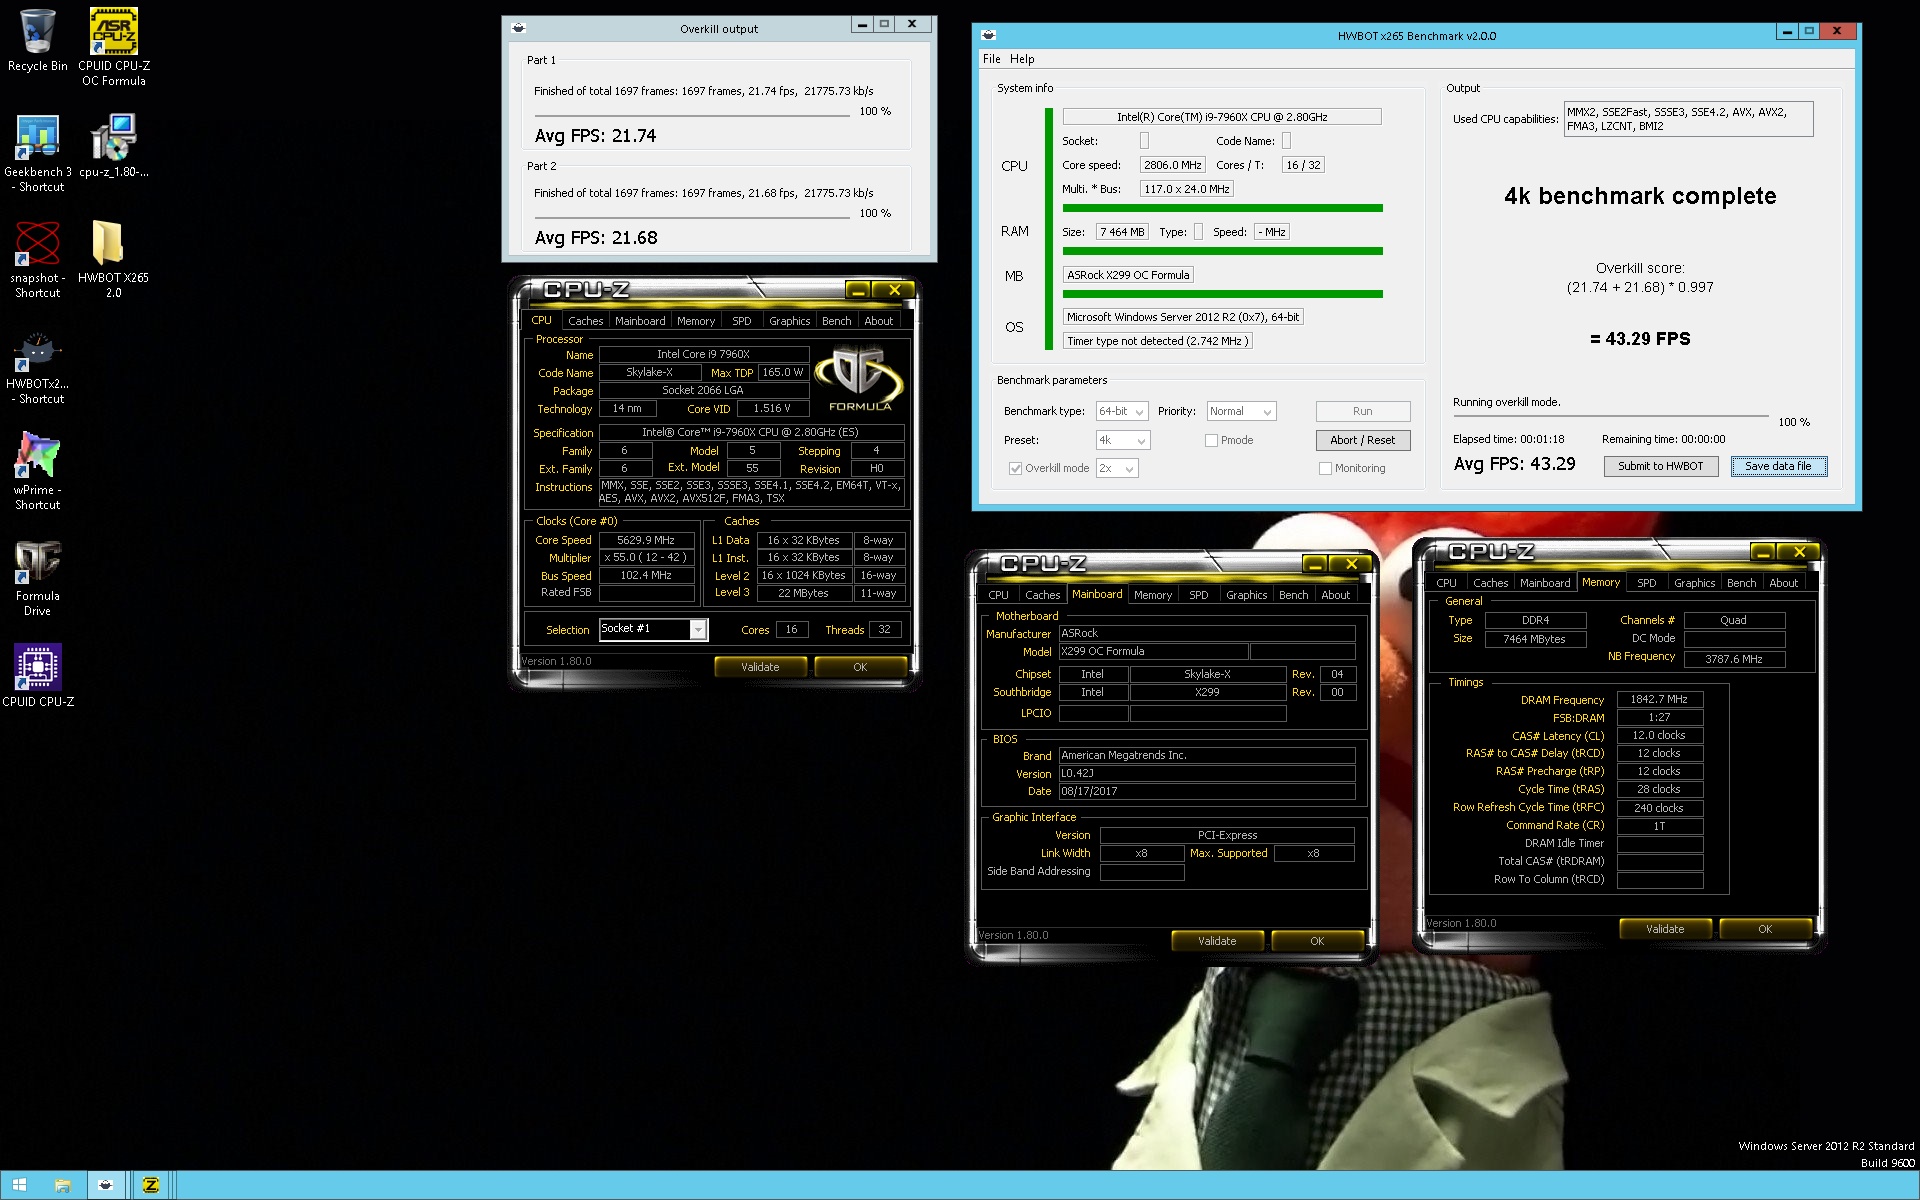This screenshot has width=1920, height=1200.
Task: Click OC Formula logo in CPU-Z
Action: pyautogui.click(x=859, y=378)
